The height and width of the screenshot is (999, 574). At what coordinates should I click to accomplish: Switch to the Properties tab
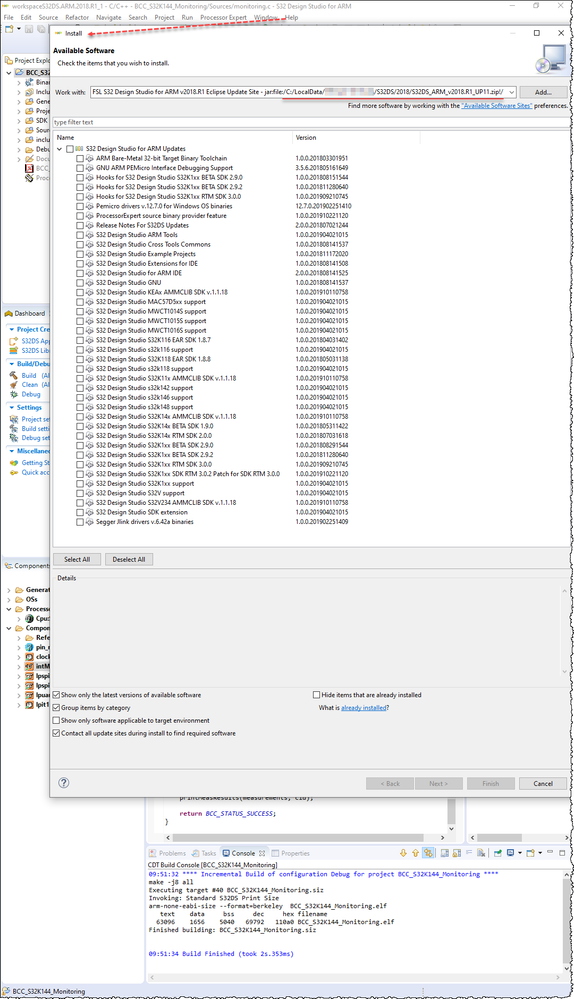click(291, 853)
